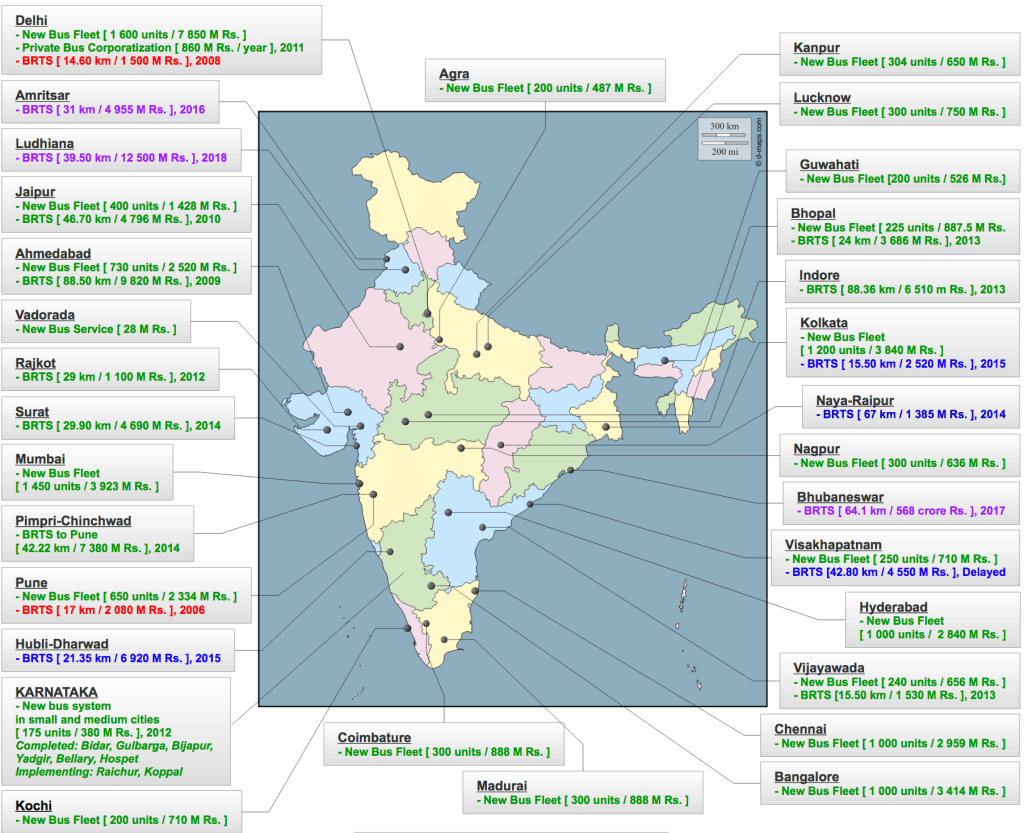Select the Guwahati New Bus Fleet entry
Viewport: 1024px width, 833px height.
[x=903, y=179]
